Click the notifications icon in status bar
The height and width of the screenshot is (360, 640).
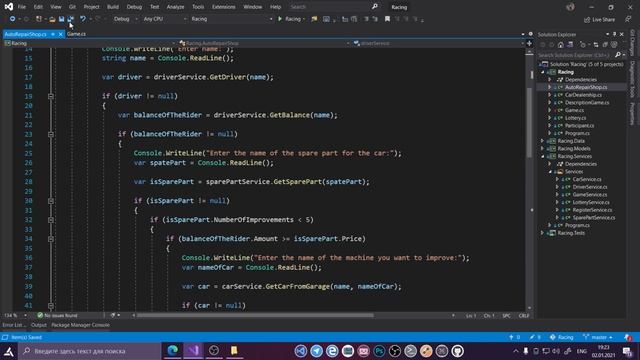pos(628,337)
